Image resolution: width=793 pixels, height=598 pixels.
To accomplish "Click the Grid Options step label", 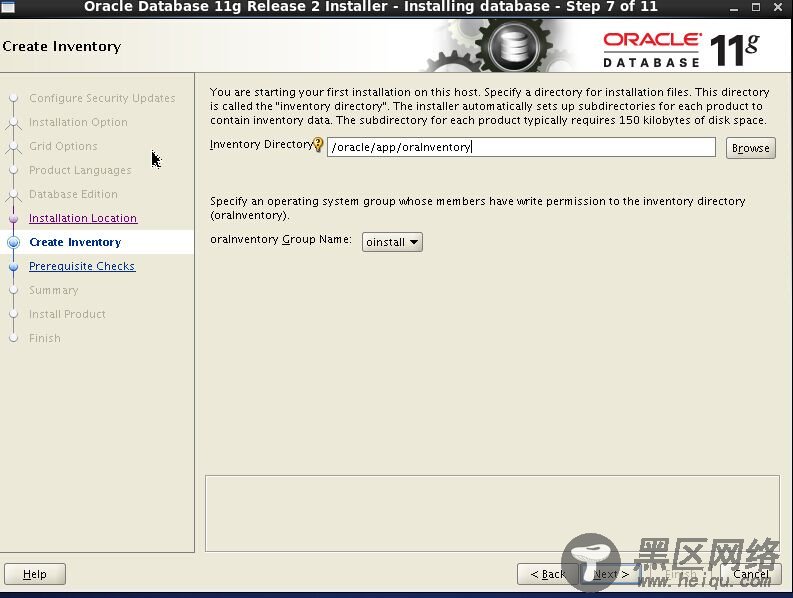I will point(63,146).
